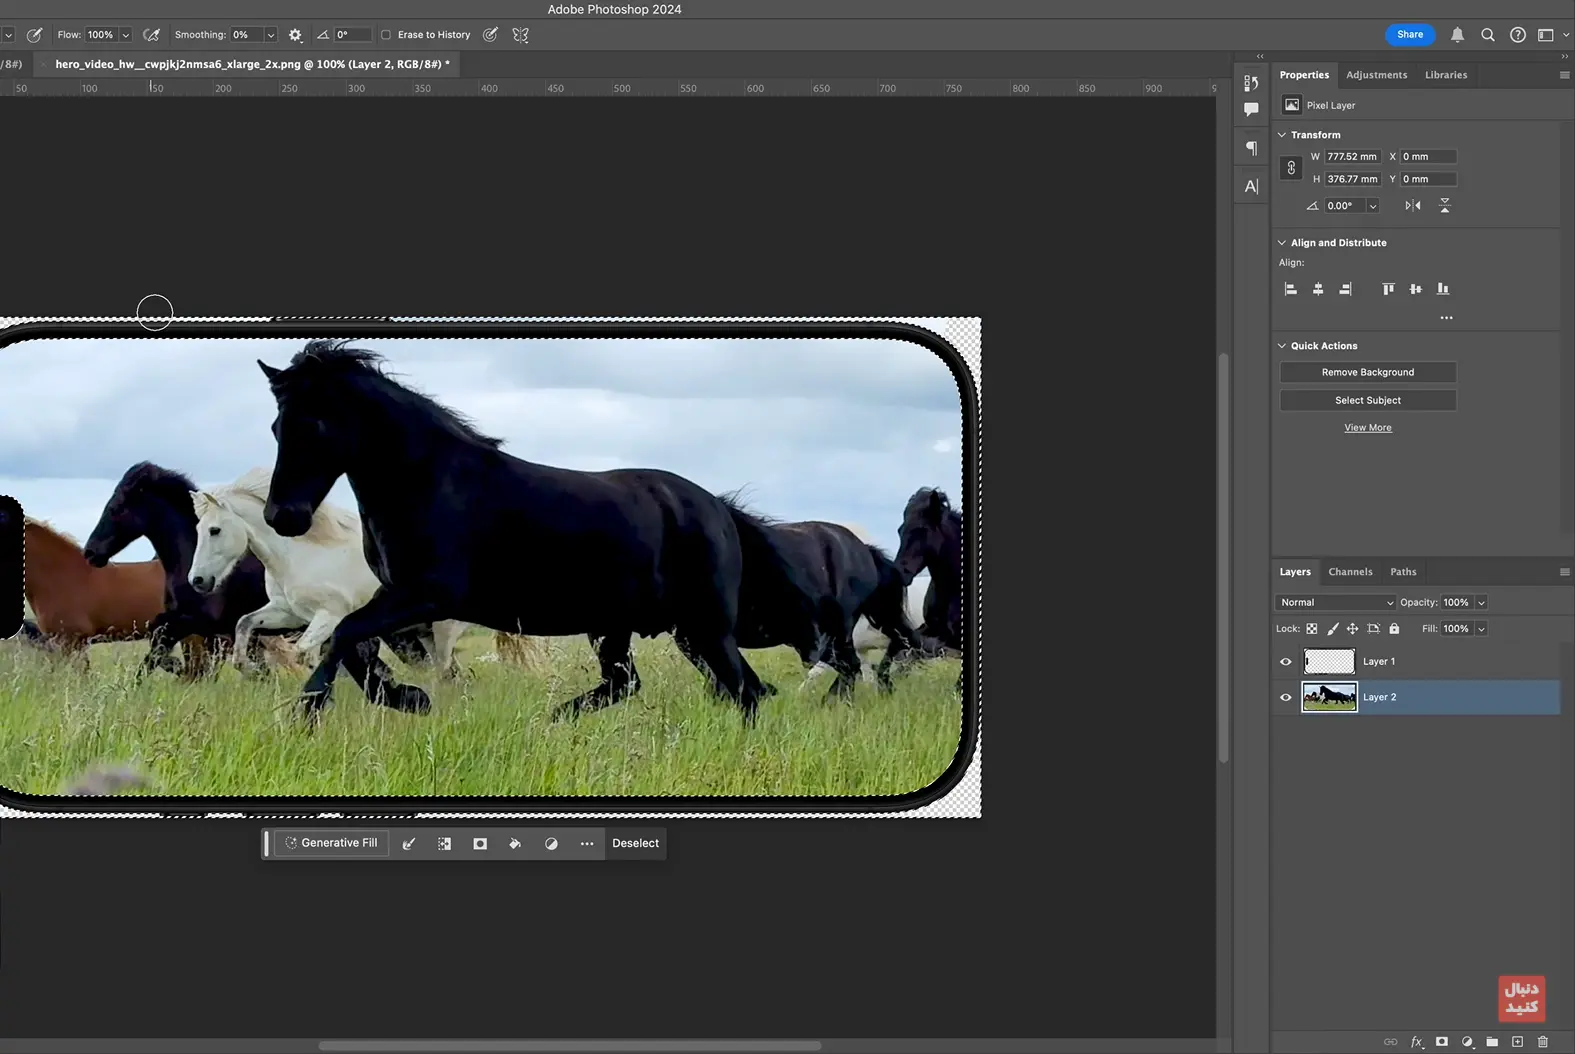Click invert selection icon in contextual bar
The width and height of the screenshot is (1575, 1054).
[444, 844]
